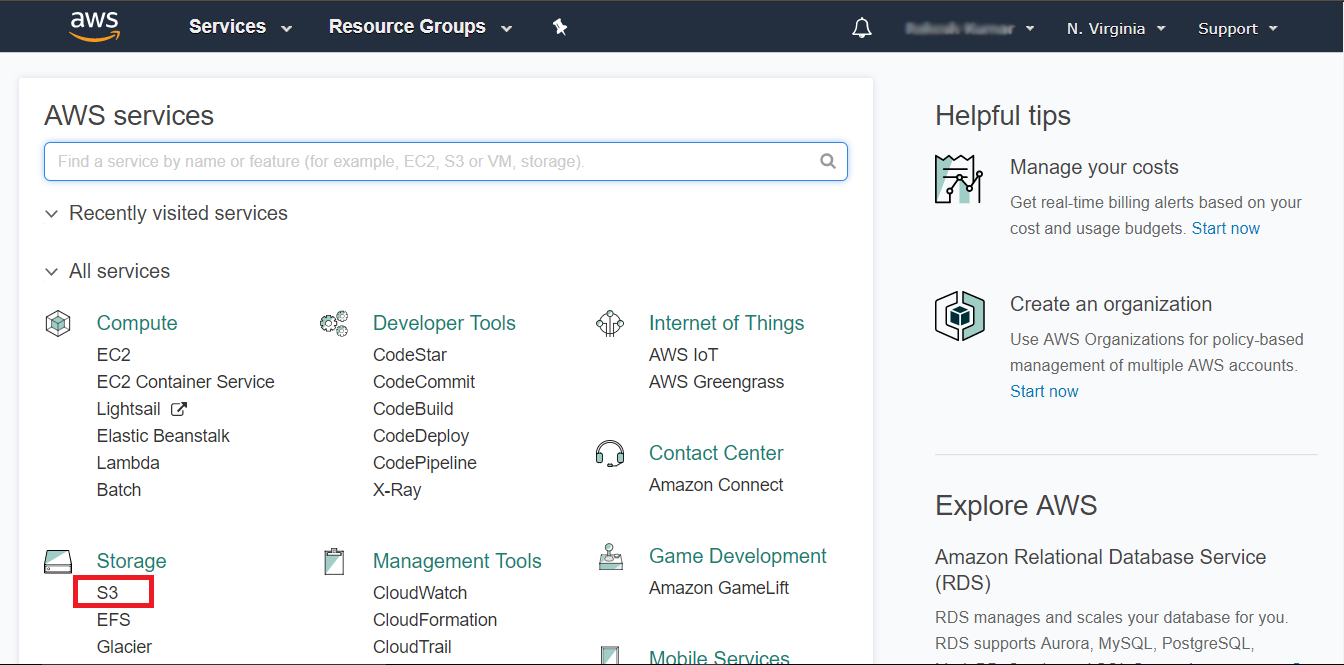Screen dimensions: 1344x665
Task: Click the pin shortcut icon in navbar
Action: [x=560, y=28]
